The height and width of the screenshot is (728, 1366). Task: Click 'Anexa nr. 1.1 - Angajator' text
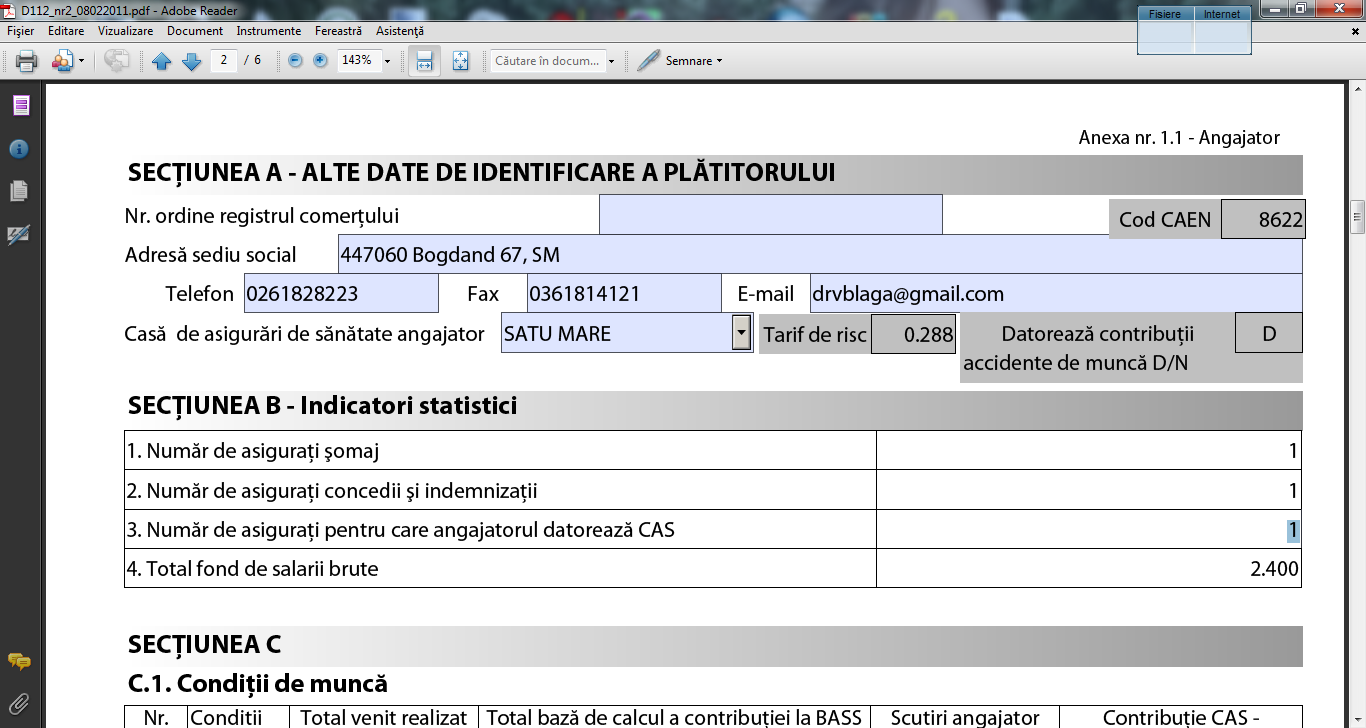coord(1179,138)
